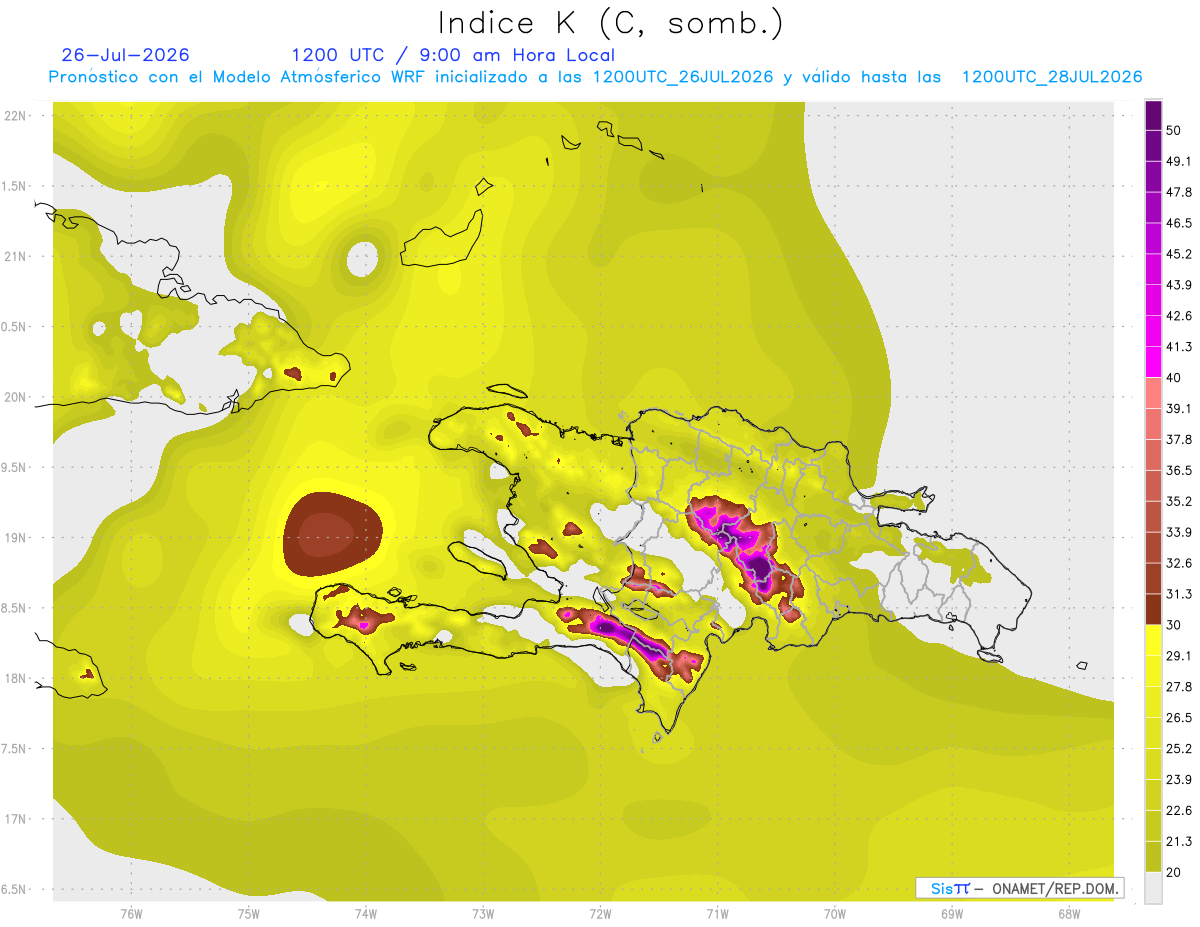Click the "17N" latitude label
Image resolution: width=1200 pixels, height=927 pixels.
(x=14, y=819)
